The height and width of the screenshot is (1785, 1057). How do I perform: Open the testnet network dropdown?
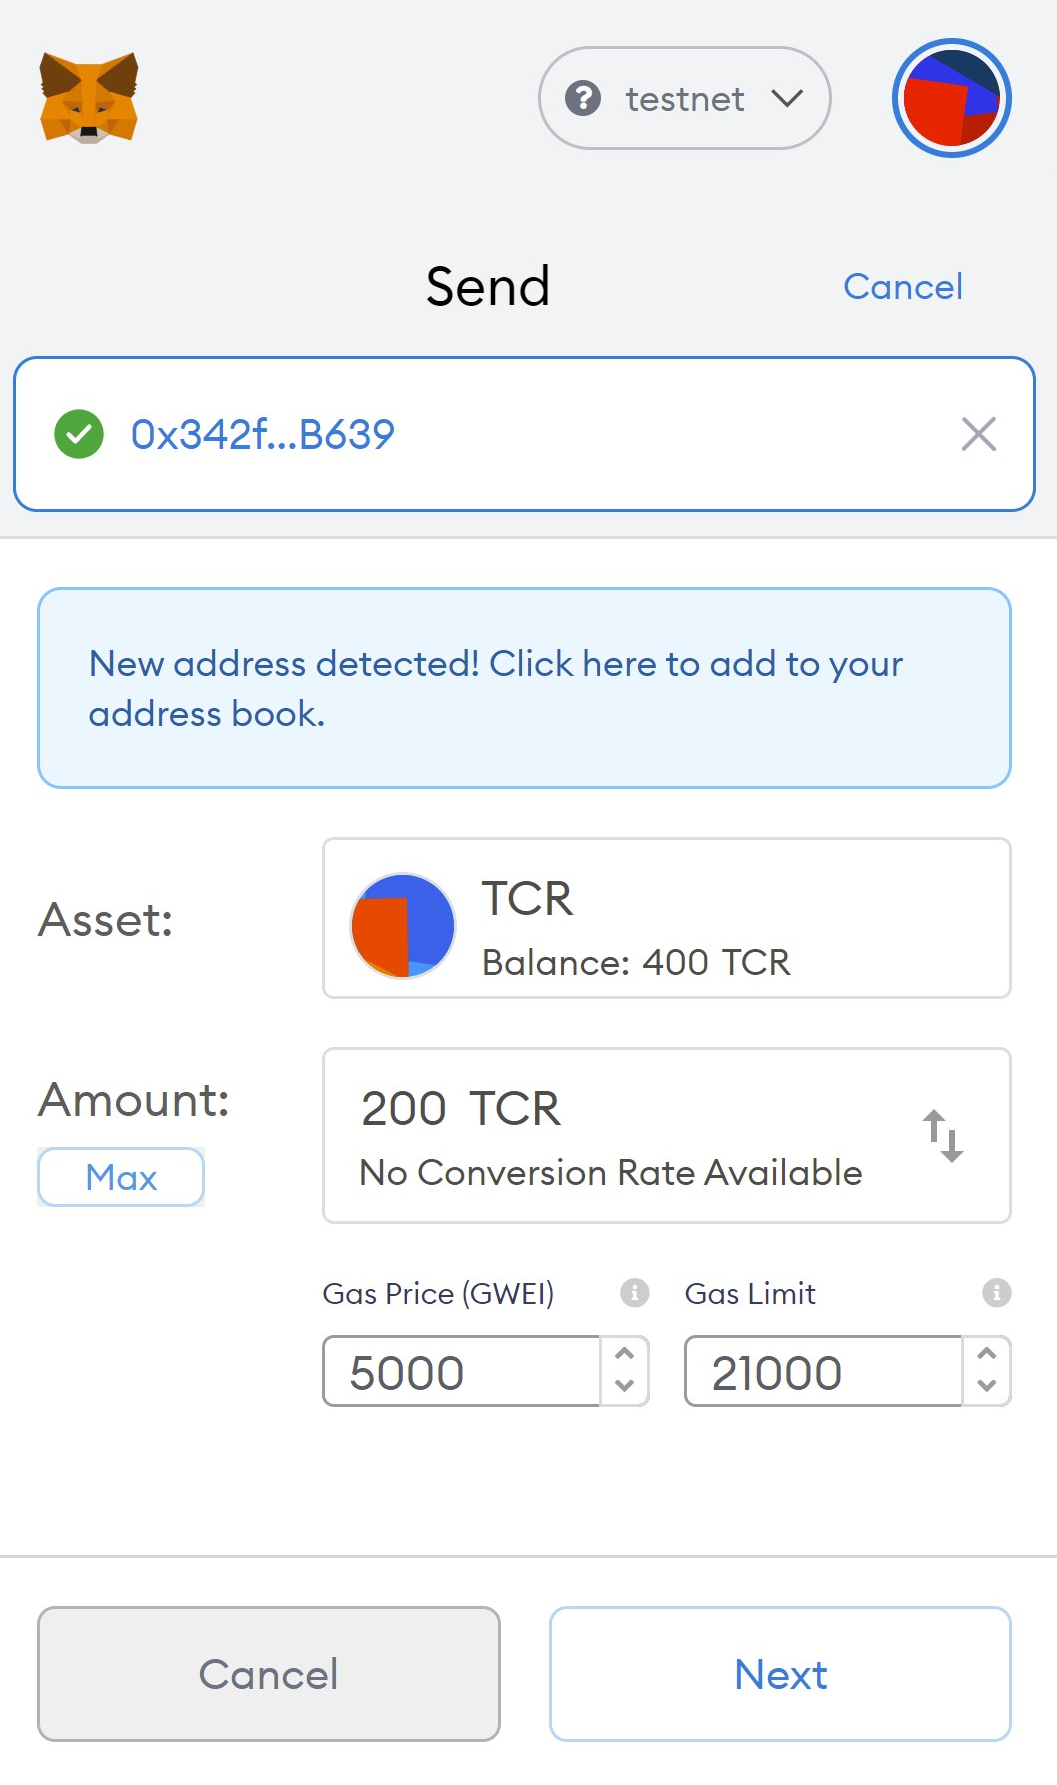tap(685, 98)
